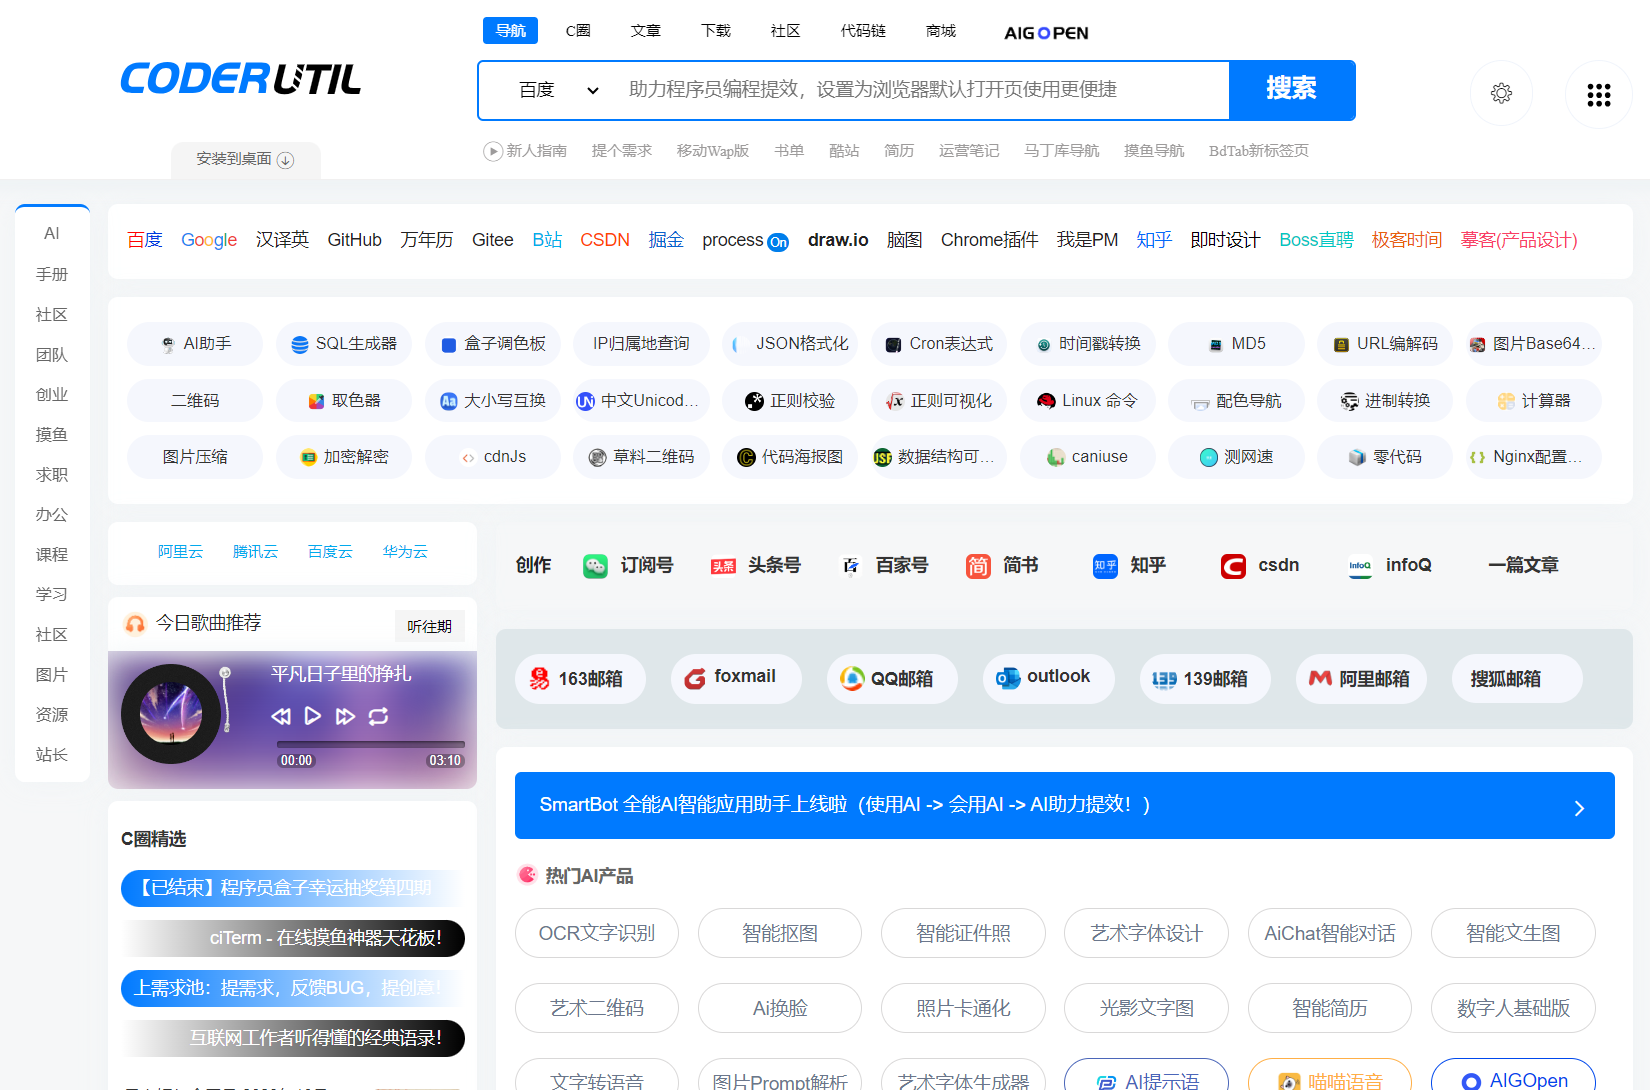Screen dimensions: 1650x1090
Task: Select 摸鱼 in left sidebar
Action: click(52, 435)
